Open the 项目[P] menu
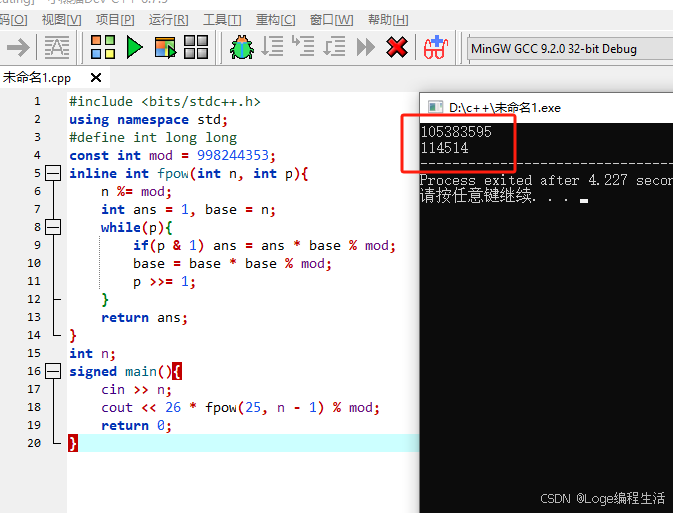The height and width of the screenshot is (513, 673). [115, 20]
